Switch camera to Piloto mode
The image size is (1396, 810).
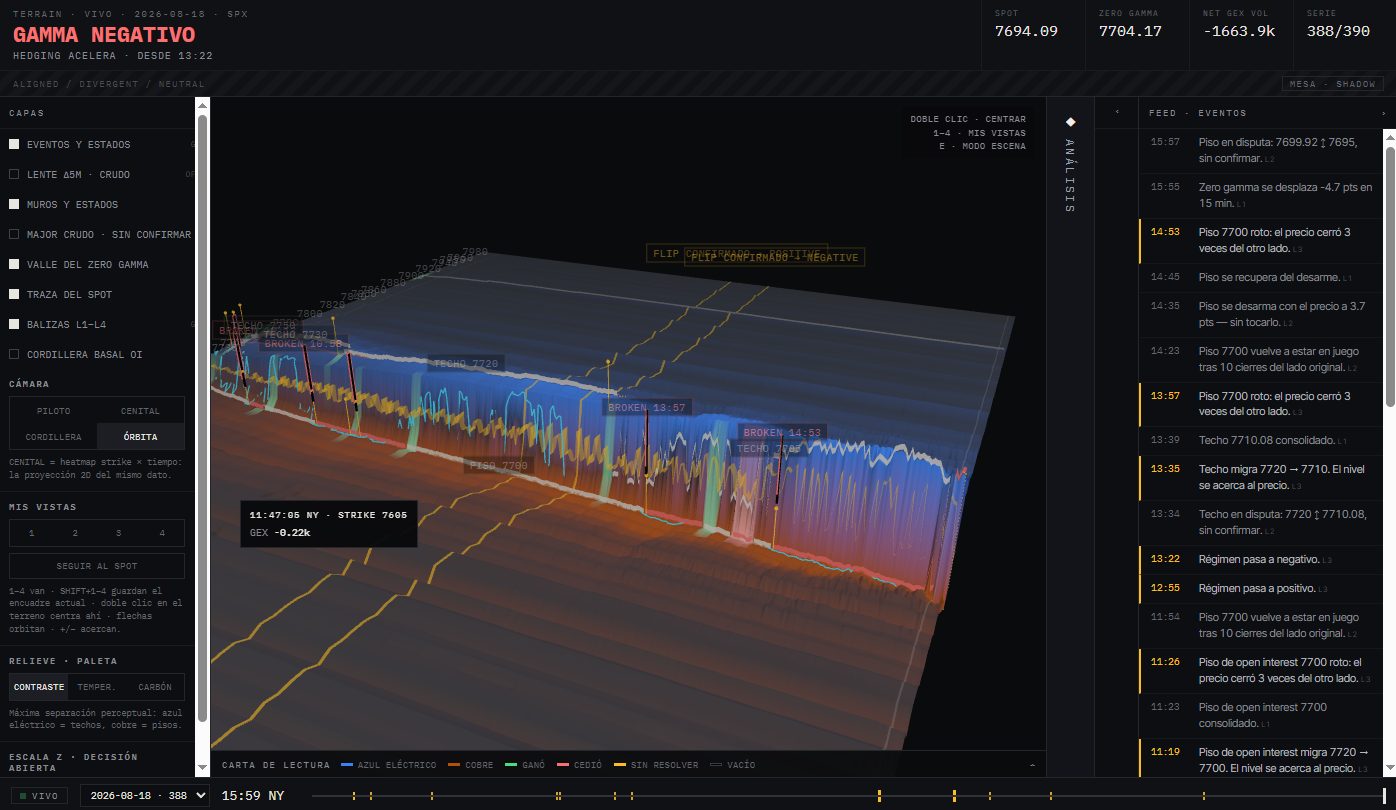click(x=53, y=410)
